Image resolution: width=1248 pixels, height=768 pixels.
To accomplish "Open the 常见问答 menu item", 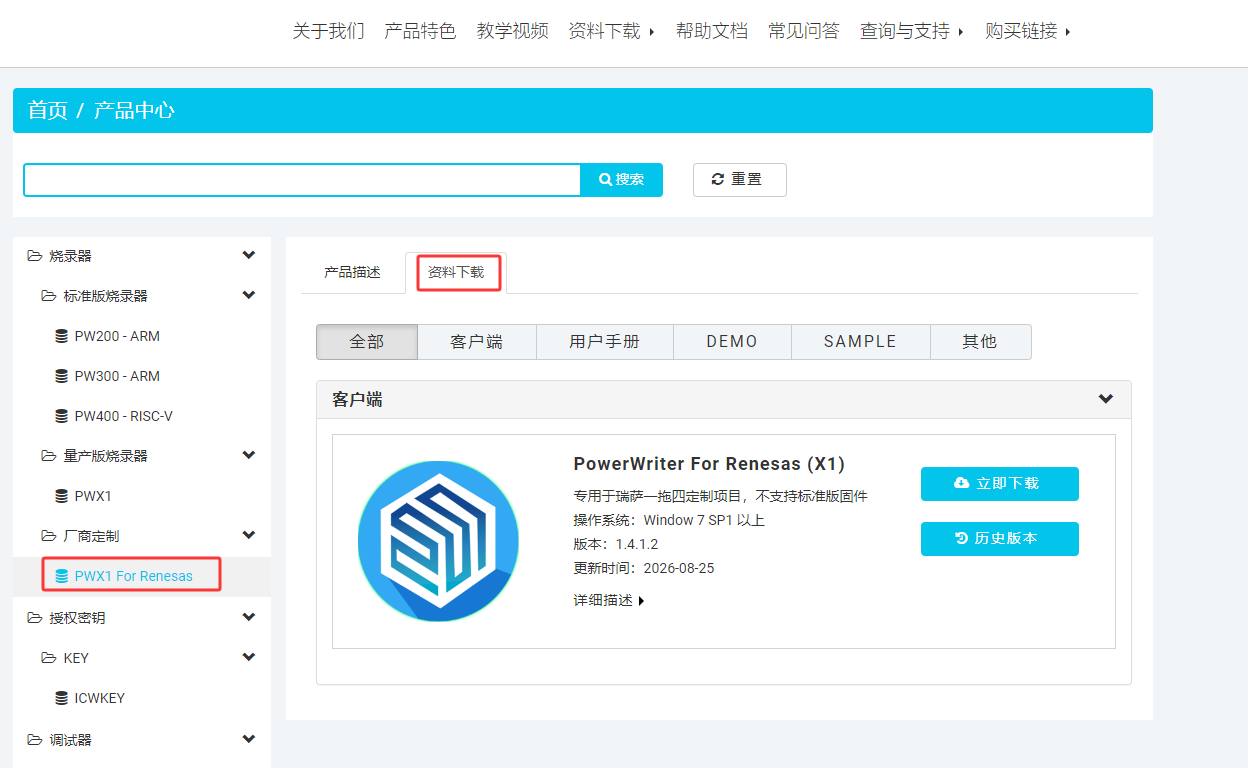I will (x=804, y=31).
